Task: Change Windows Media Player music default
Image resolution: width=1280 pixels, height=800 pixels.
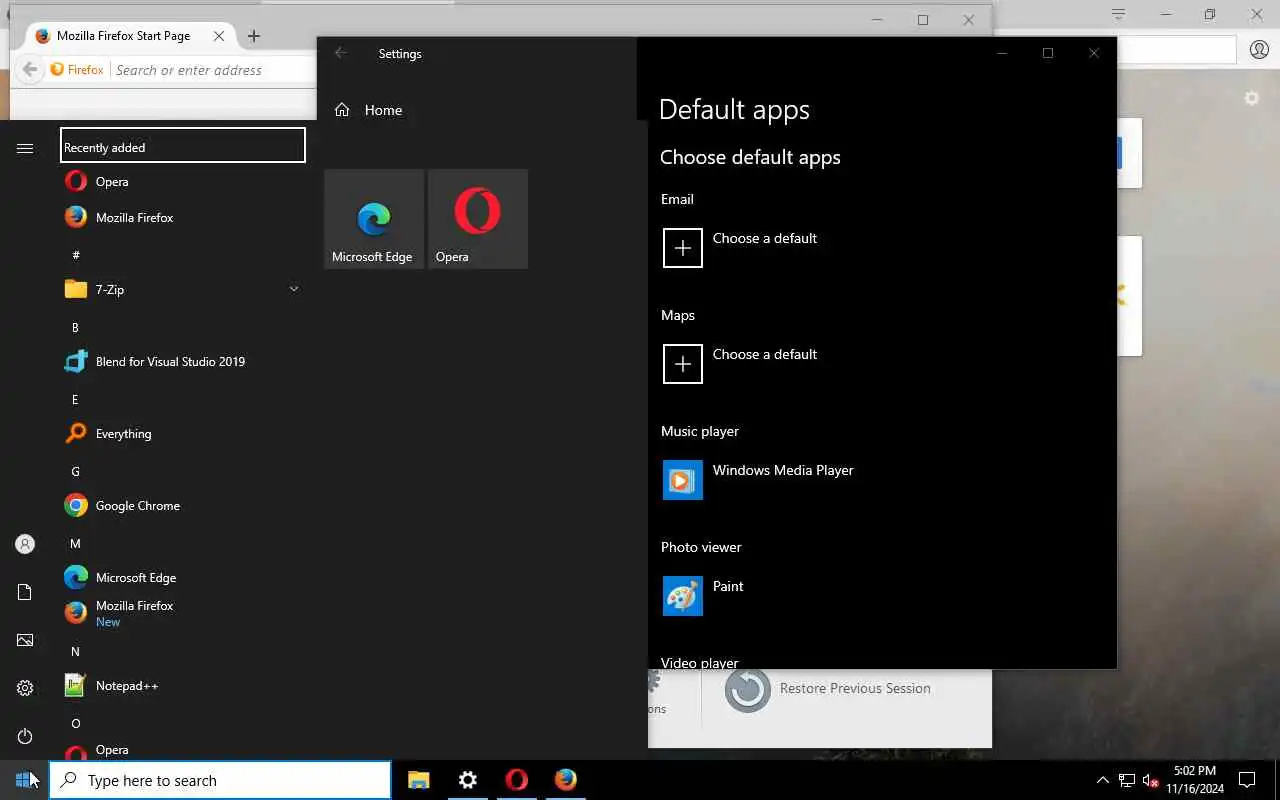Action: pos(760,479)
